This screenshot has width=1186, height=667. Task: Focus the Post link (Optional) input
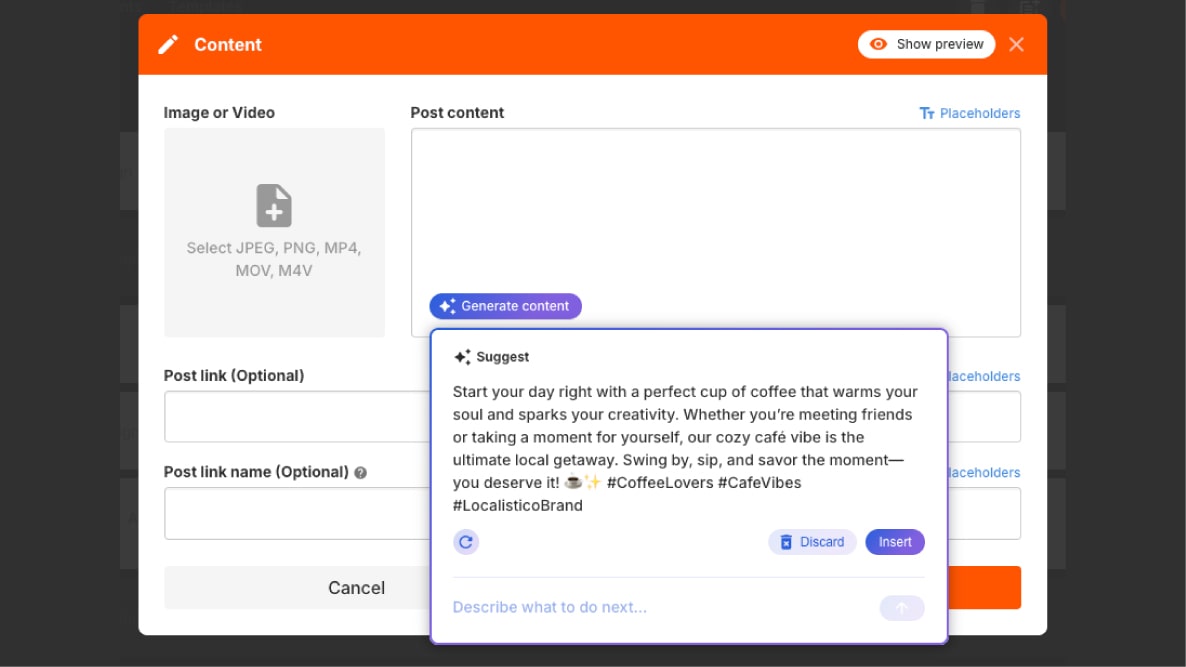pos(296,416)
